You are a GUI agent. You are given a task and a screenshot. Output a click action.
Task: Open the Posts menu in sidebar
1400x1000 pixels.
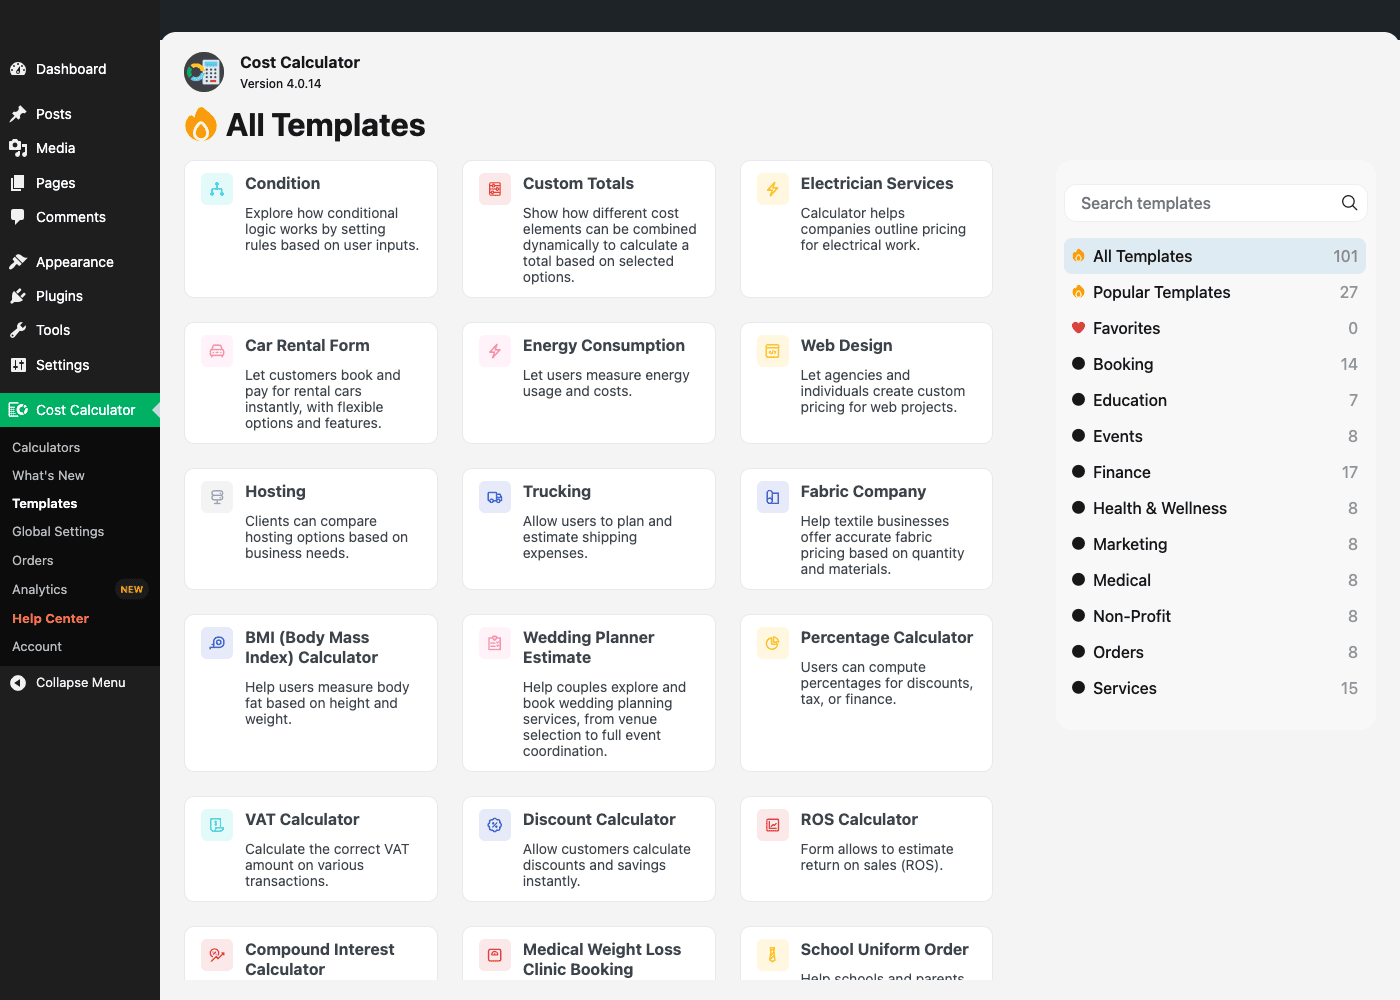pyautogui.click(x=80, y=114)
